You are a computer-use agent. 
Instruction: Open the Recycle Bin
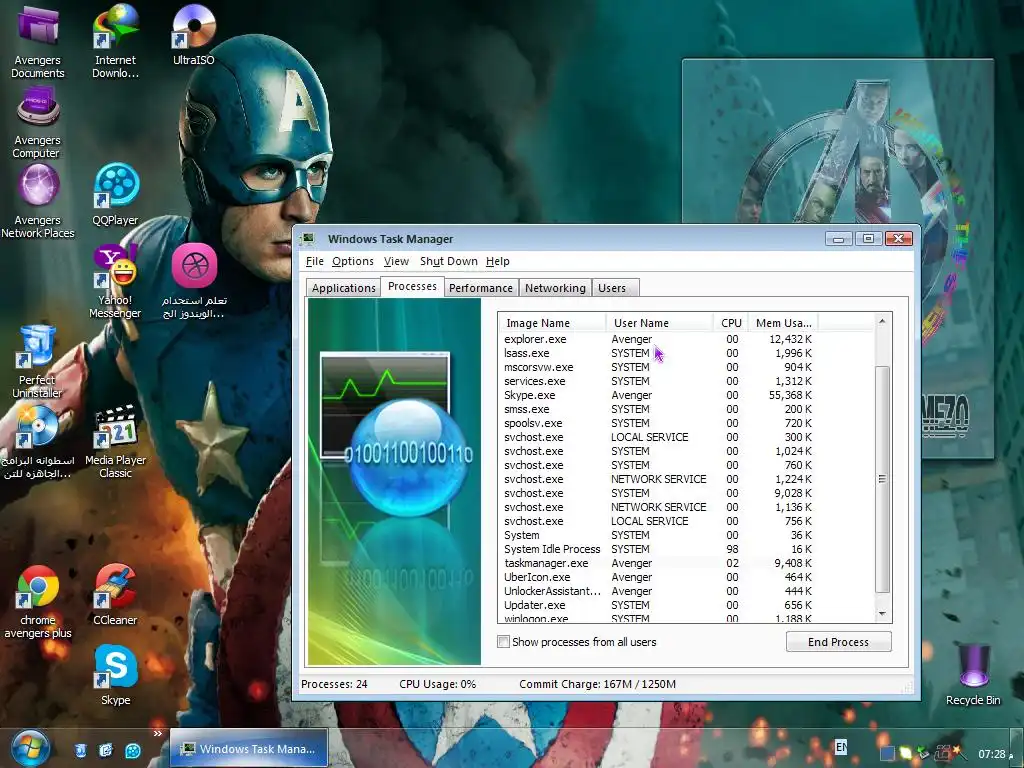click(x=973, y=675)
